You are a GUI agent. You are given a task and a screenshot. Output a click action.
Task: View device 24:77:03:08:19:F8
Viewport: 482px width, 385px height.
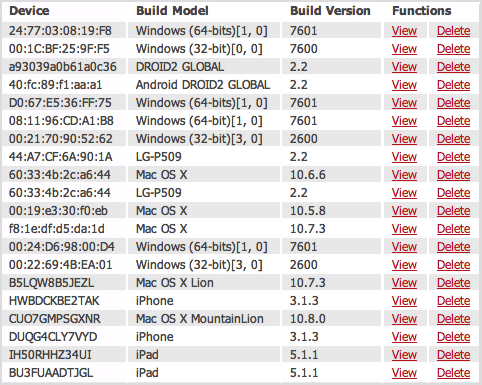pyautogui.click(x=404, y=31)
